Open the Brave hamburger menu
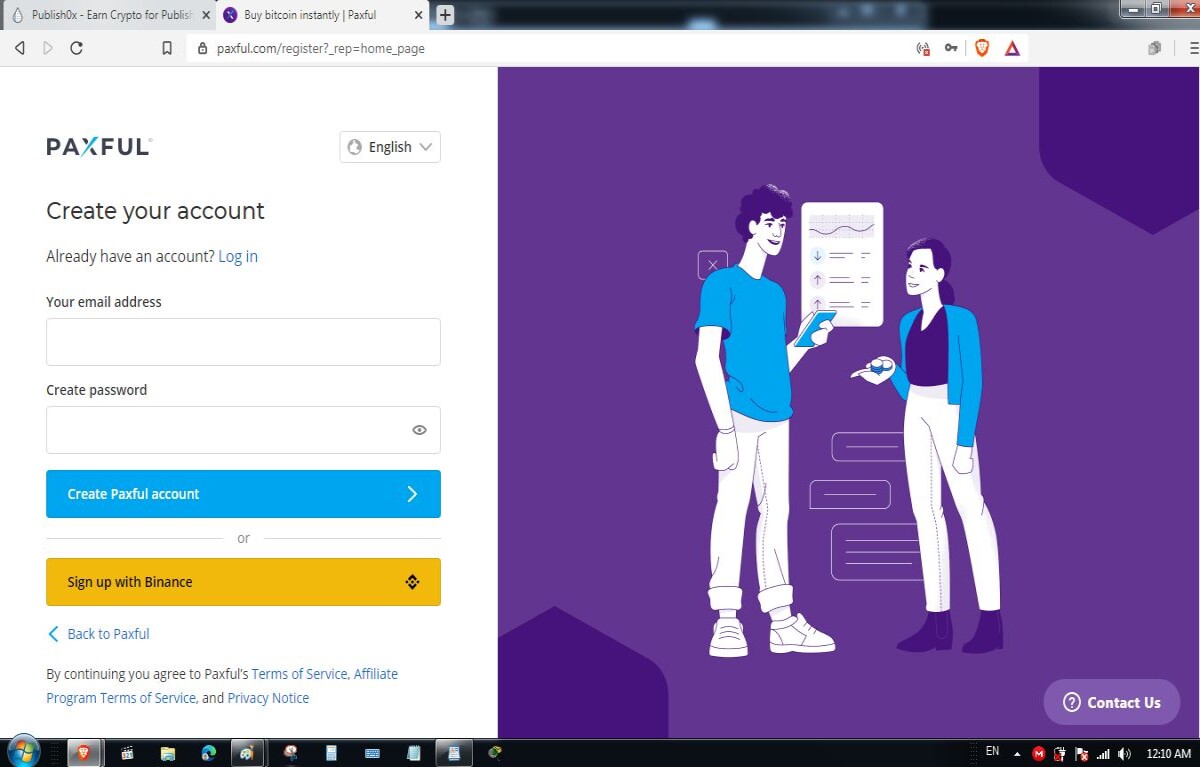 pyautogui.click(x=1192, y=48)
